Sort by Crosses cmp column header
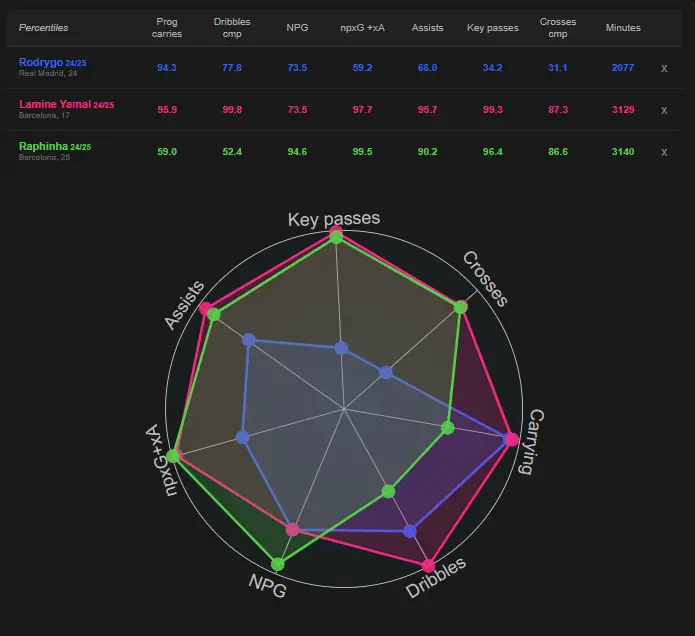The width and height of the screenshot is (695, 636). pos(558,27)
